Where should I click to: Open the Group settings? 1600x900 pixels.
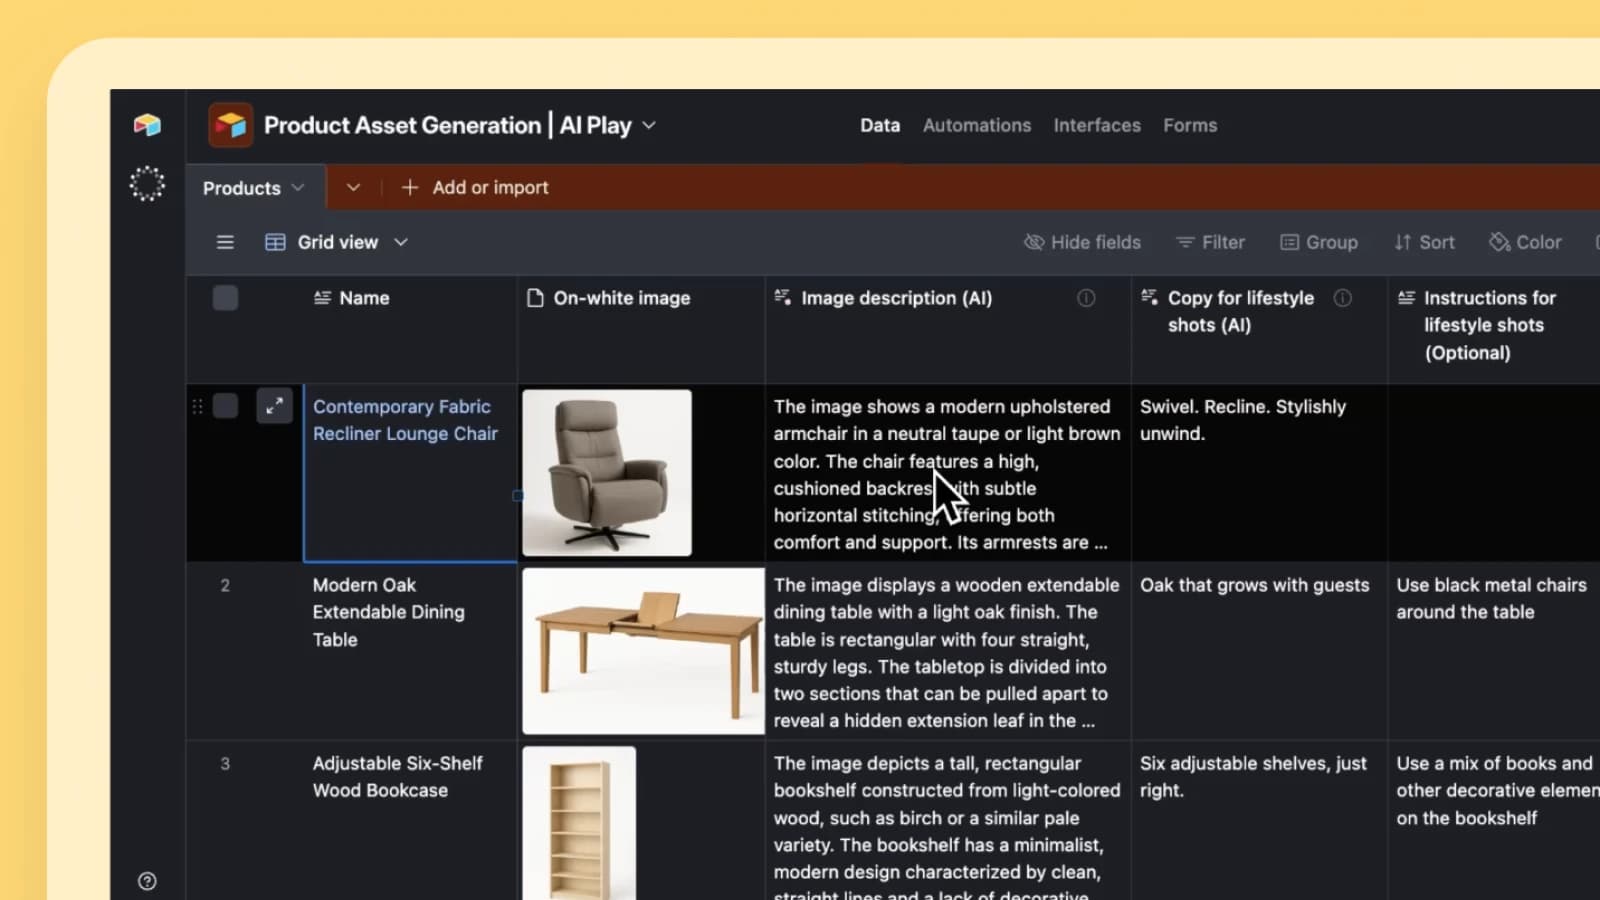pos(1319,242)
